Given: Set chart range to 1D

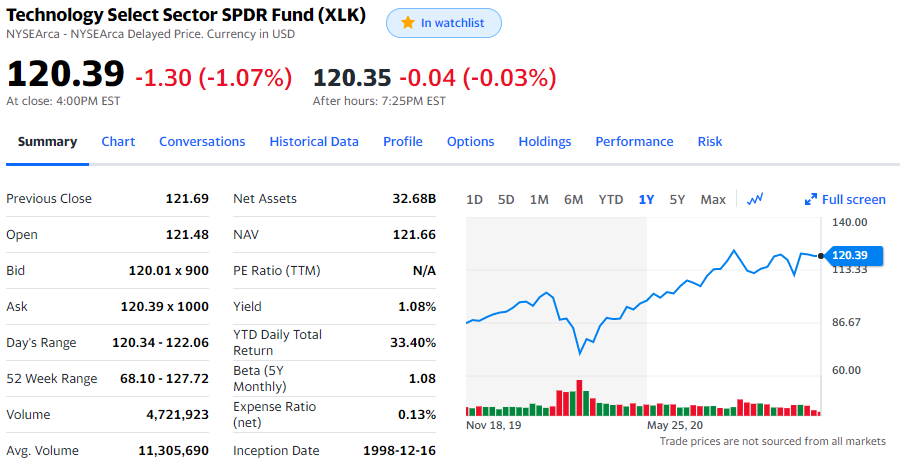Looking at the screenshot, I should tap(474, 199).
